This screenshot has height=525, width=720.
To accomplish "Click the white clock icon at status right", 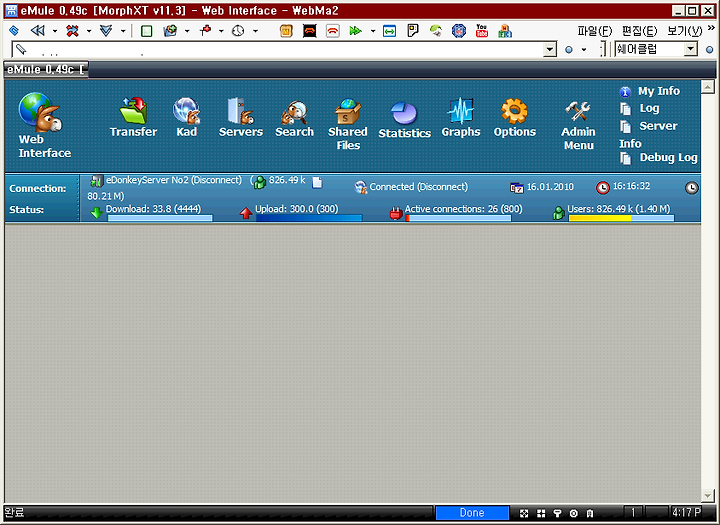I will click(x=692, y=187).
